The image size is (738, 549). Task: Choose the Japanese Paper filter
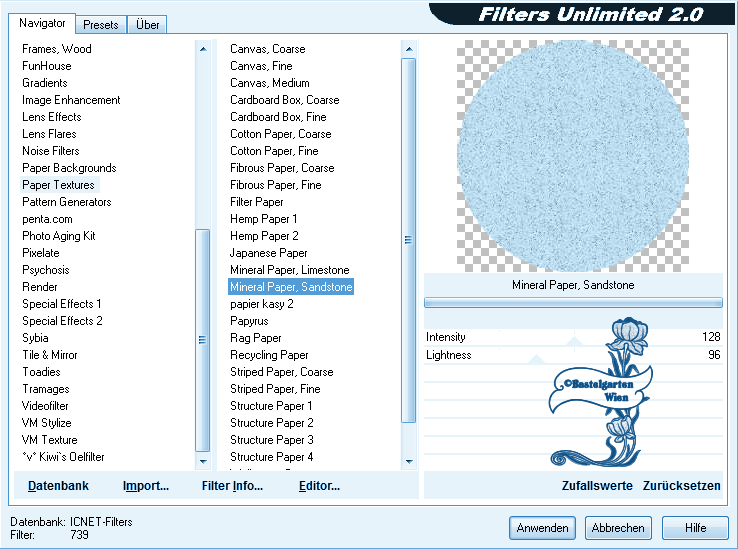[x=269, y=253]
